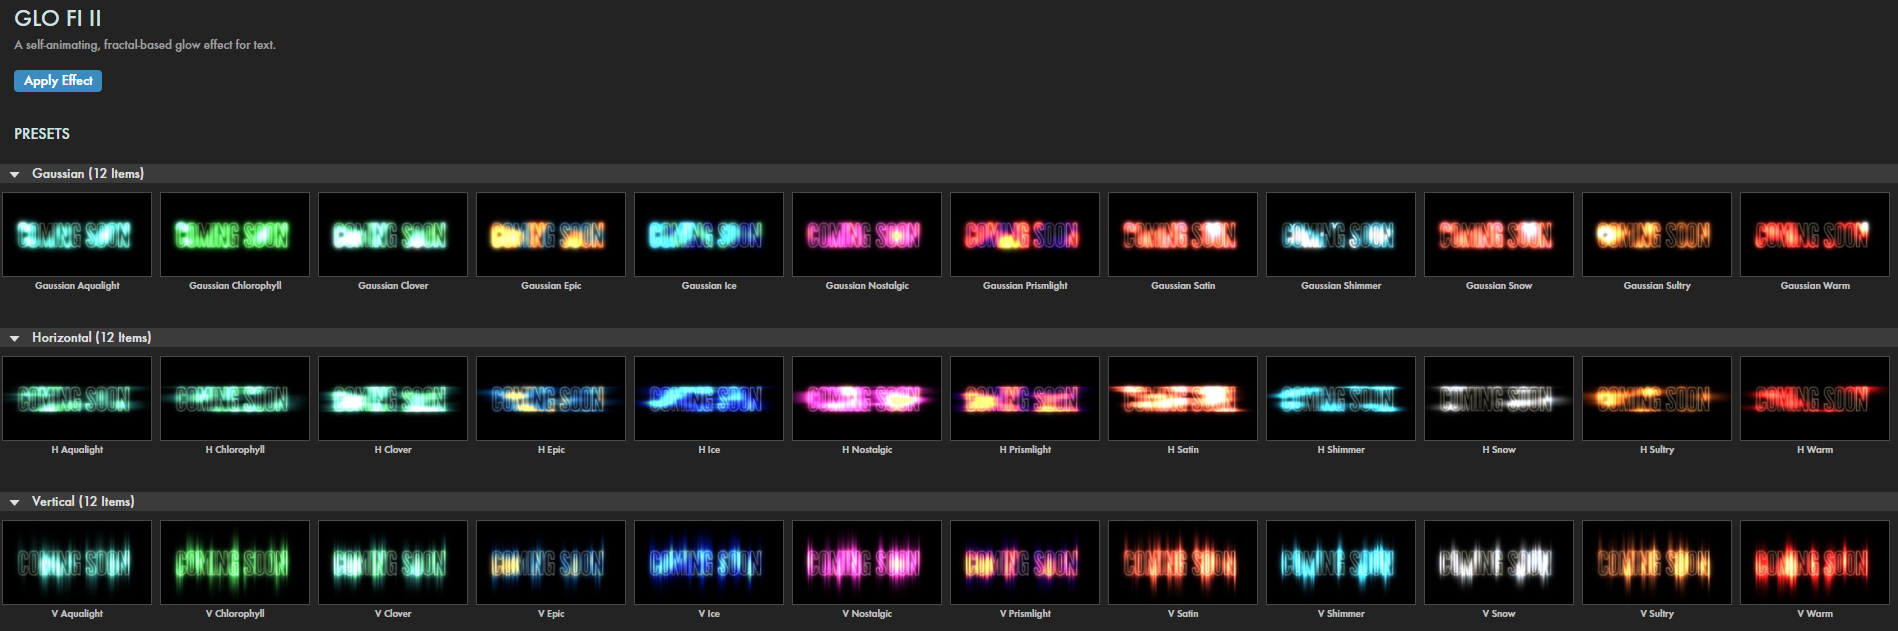1898x631 pixels.
Task: Select the Gaussian Prismlight preset
Action: coord(1025,235)
